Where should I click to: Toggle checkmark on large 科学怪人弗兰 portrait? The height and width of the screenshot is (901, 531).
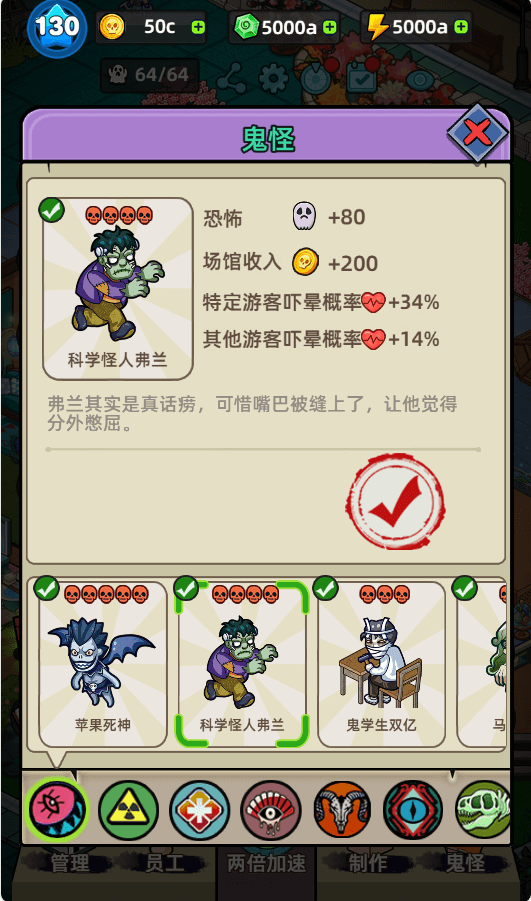52,210
